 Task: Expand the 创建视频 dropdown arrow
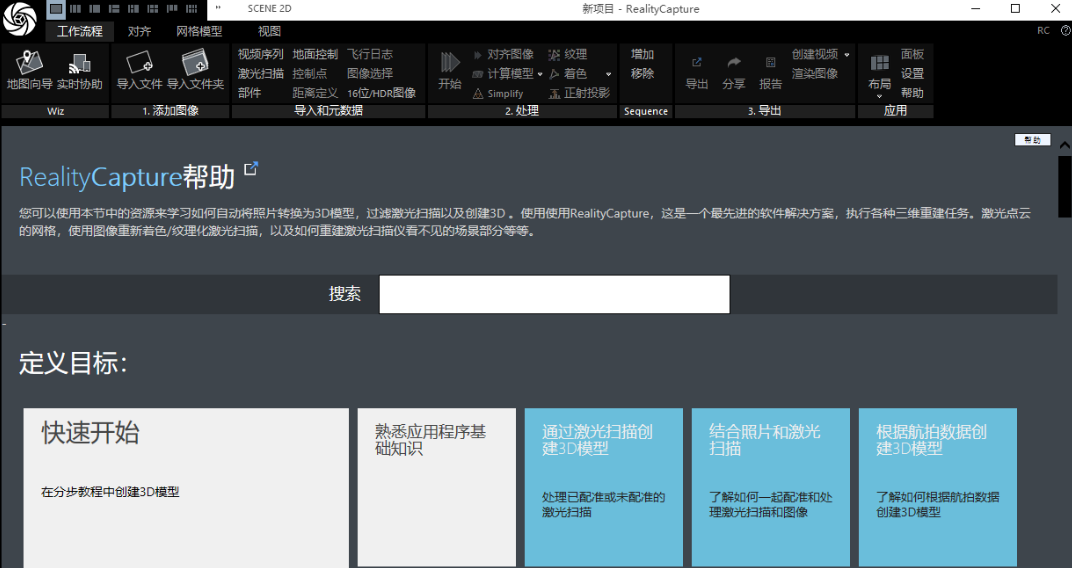pos(847,55)
